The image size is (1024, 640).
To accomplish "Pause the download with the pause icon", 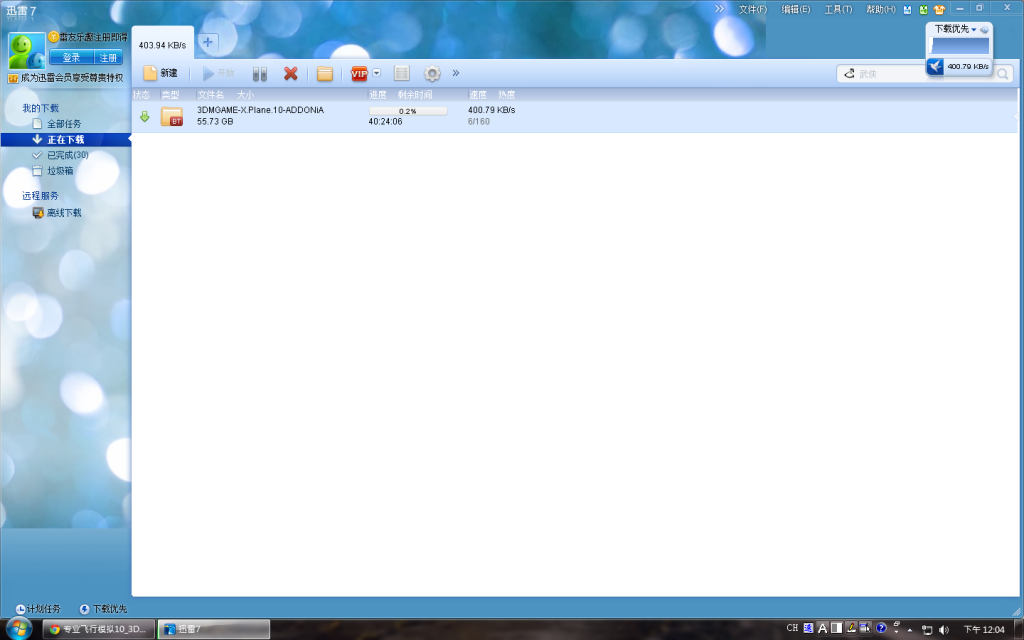I will (x=260, y=73).
